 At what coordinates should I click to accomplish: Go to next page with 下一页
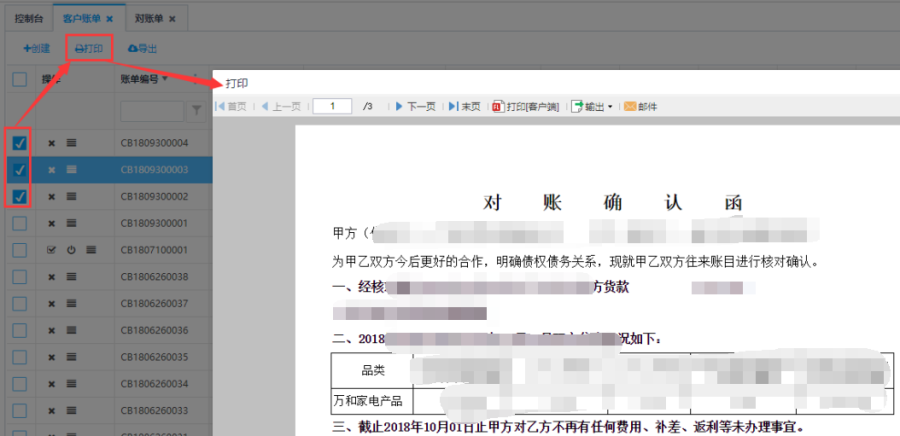pos(416,106)
